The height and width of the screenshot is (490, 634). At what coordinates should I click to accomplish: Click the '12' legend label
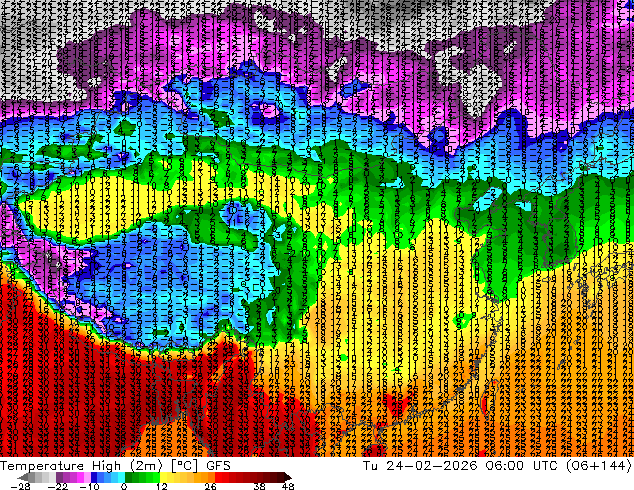[162, 486]
